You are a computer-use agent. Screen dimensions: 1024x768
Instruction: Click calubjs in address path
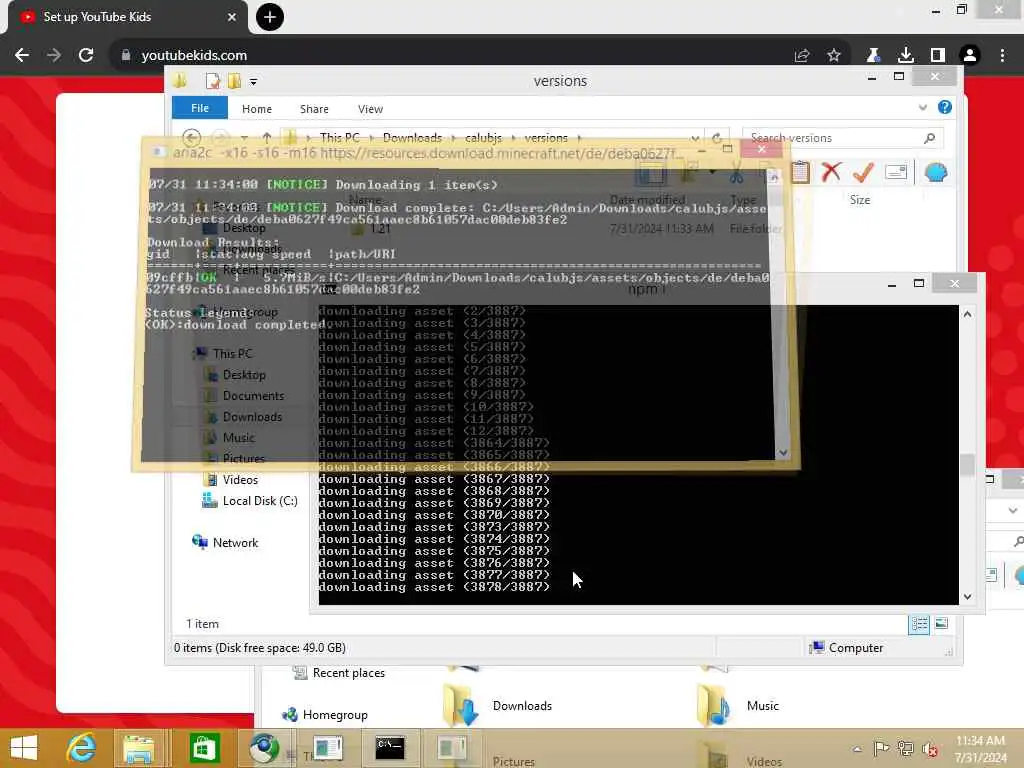(483, 138)
